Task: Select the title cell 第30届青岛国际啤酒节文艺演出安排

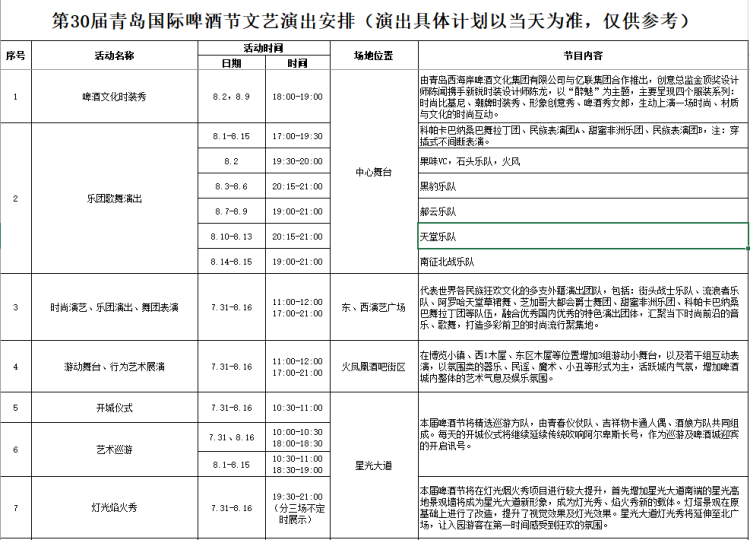Action: (x=375, y=20)
